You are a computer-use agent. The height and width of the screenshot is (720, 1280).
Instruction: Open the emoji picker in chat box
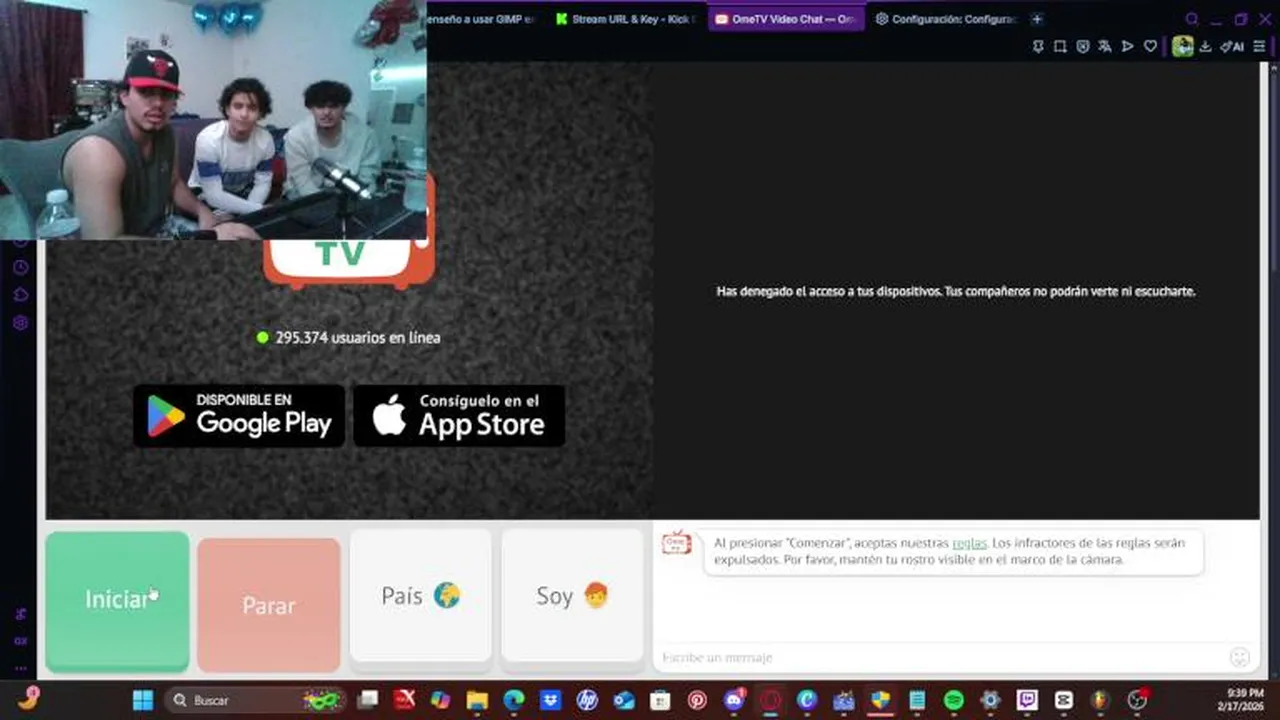pos(1240,657)
